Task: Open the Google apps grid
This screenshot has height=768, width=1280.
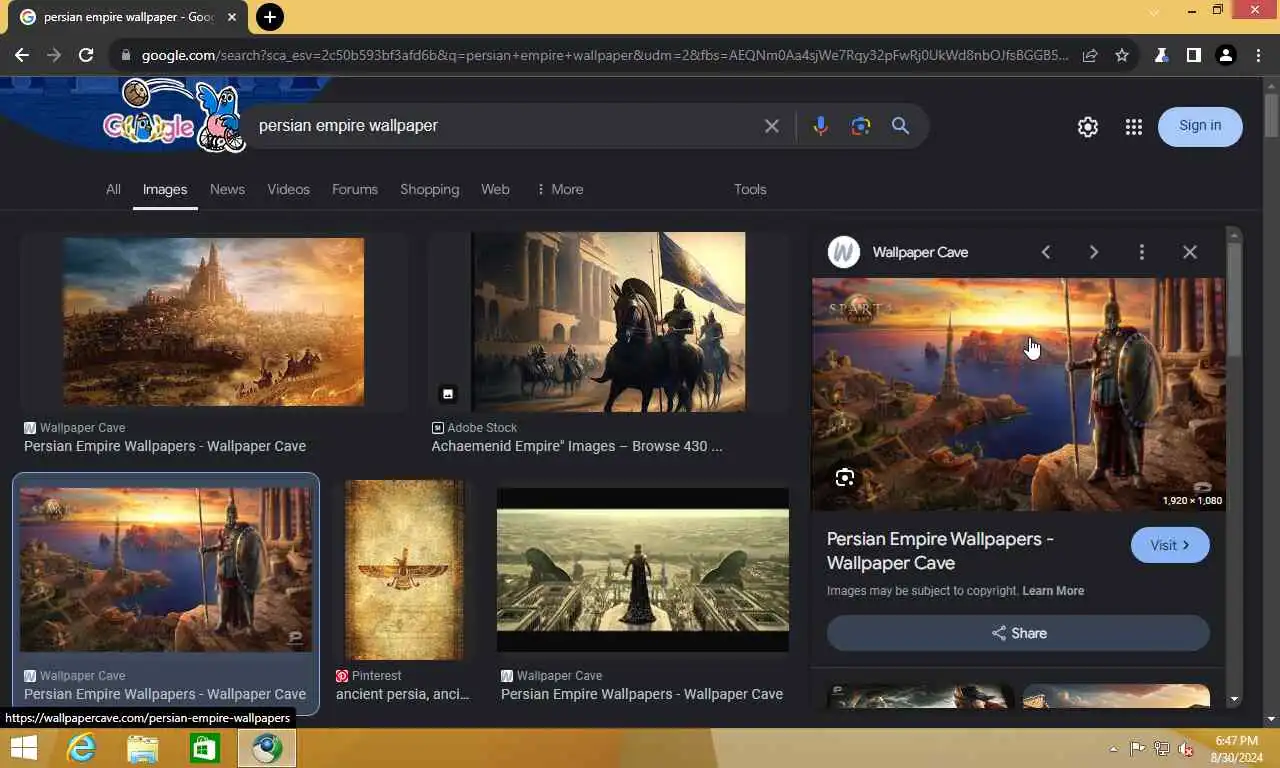Action: click(x=1133, y=127)
